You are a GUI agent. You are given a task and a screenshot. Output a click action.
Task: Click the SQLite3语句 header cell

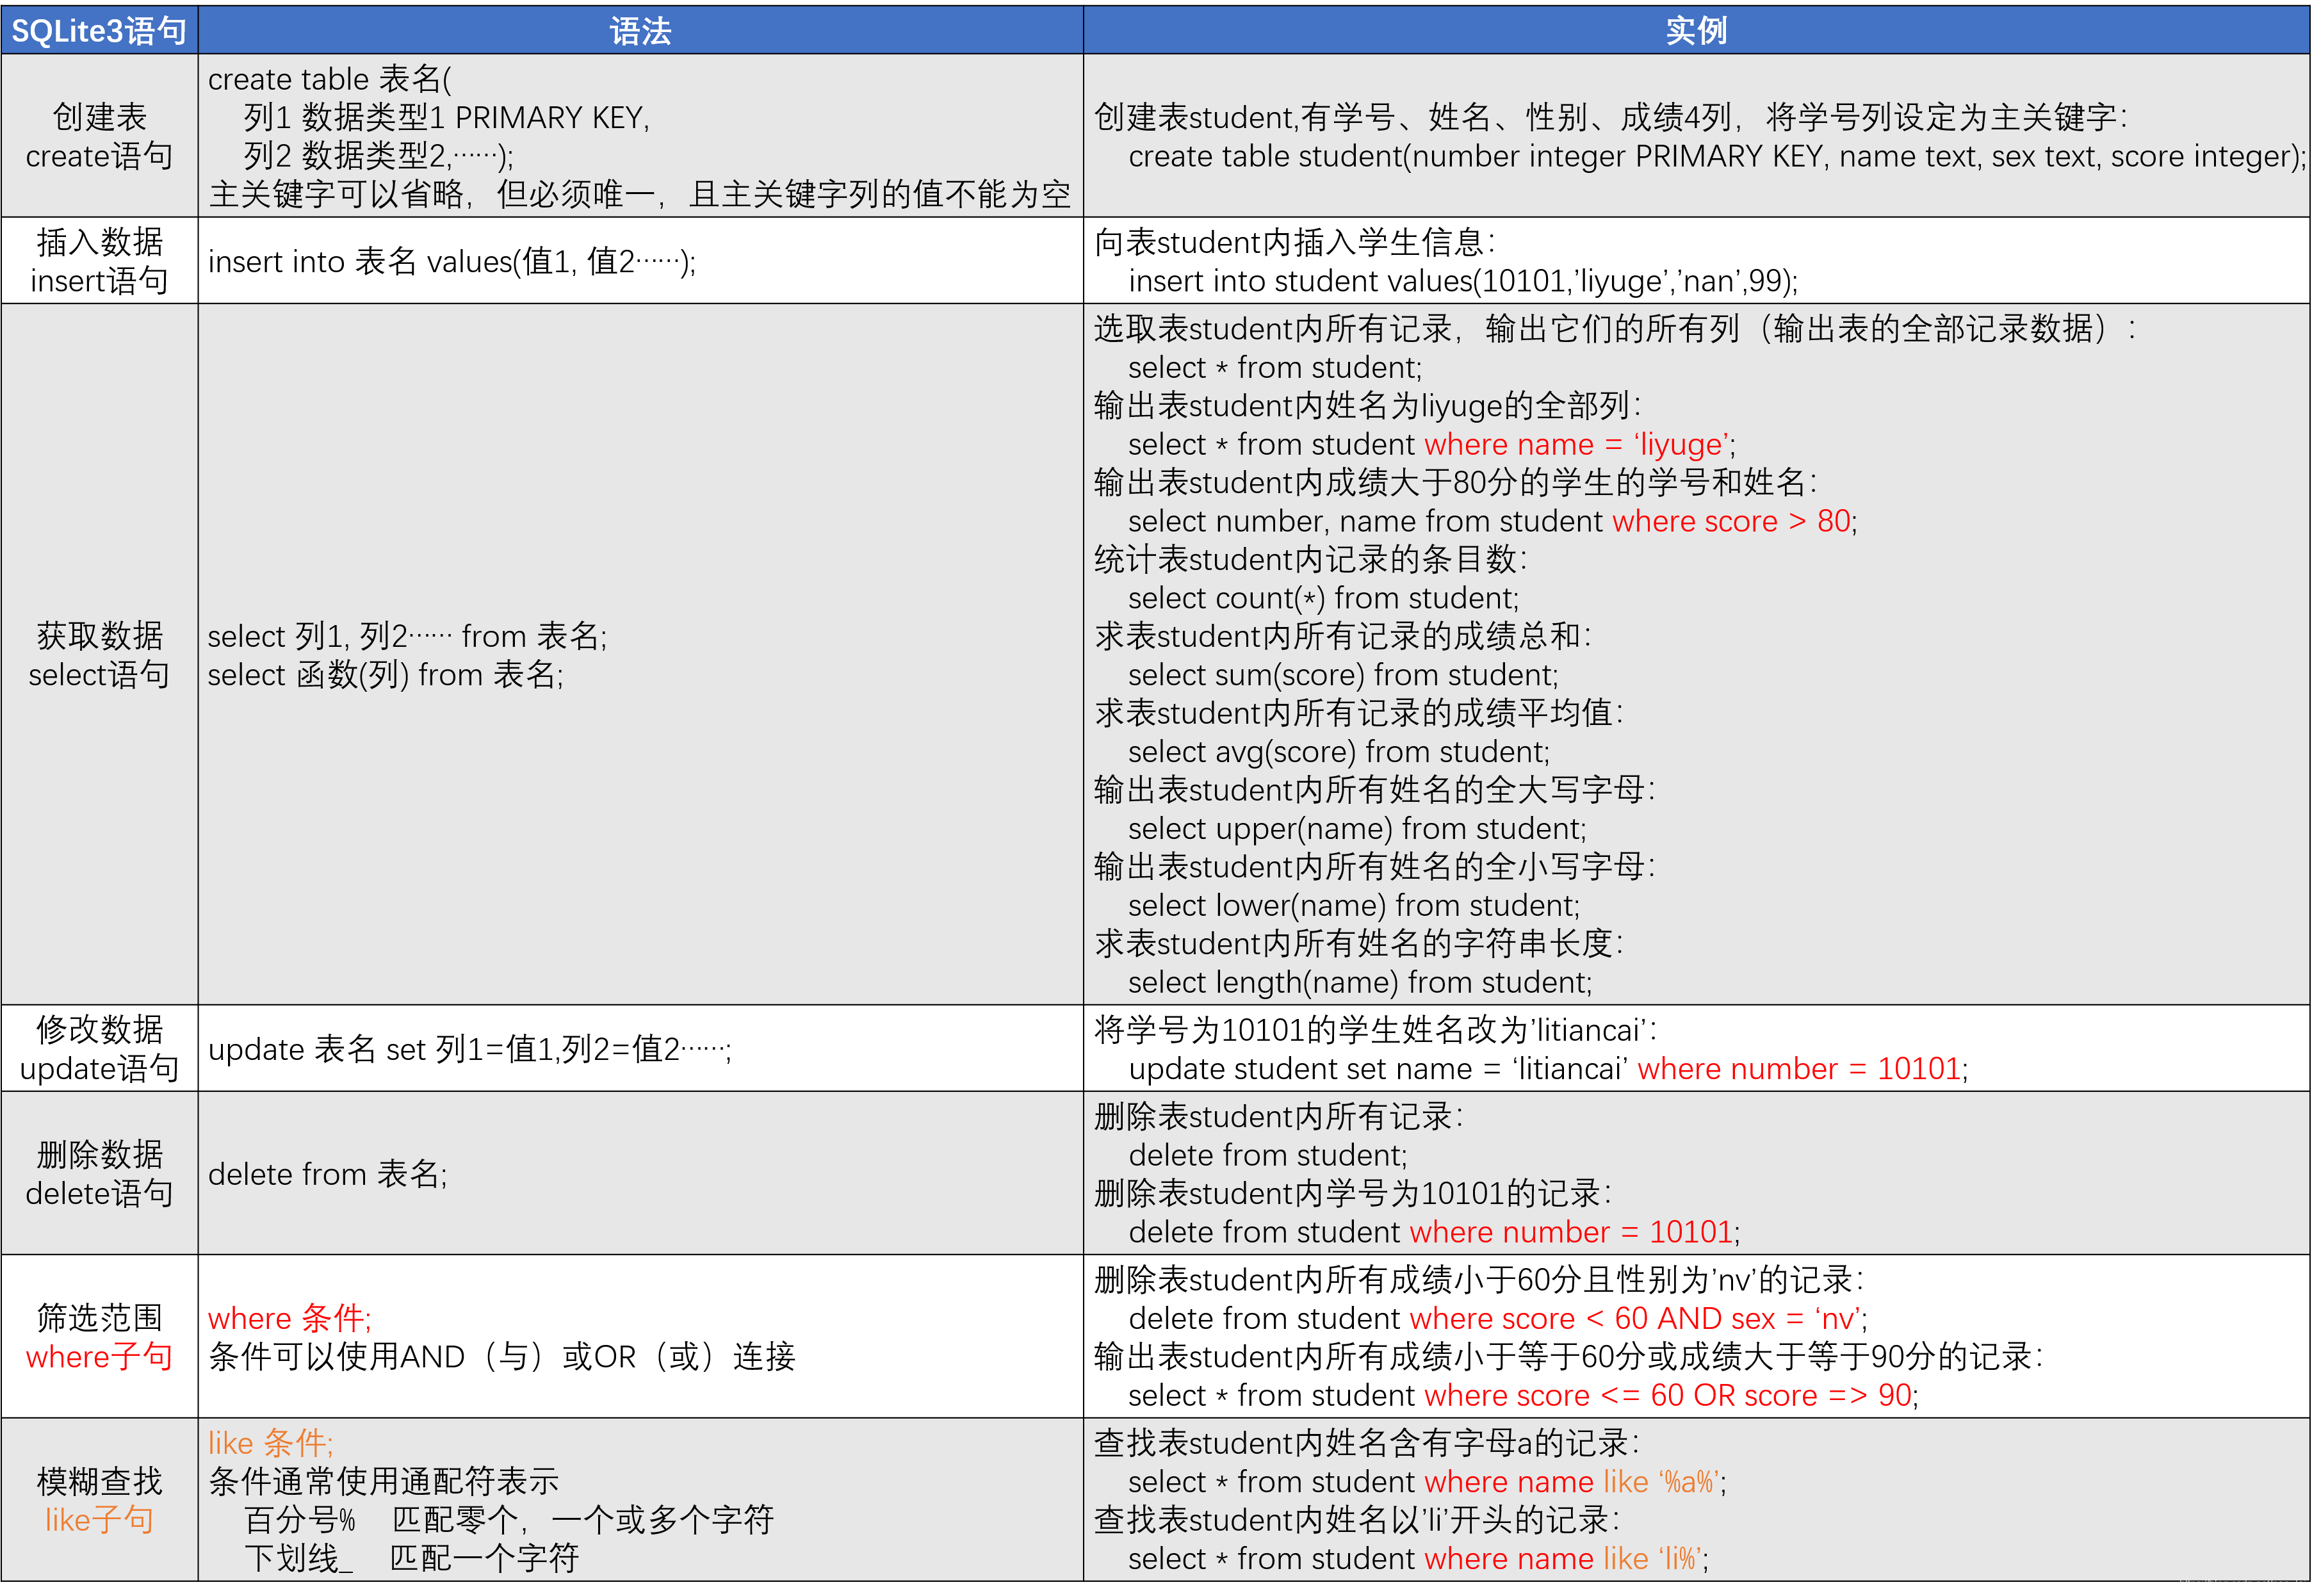click(99, 31)
